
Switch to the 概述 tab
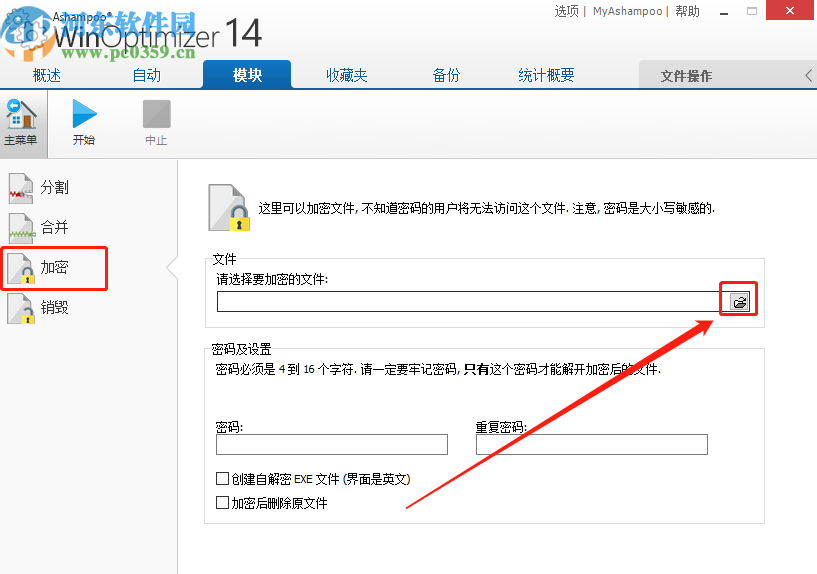pos(47,76)
